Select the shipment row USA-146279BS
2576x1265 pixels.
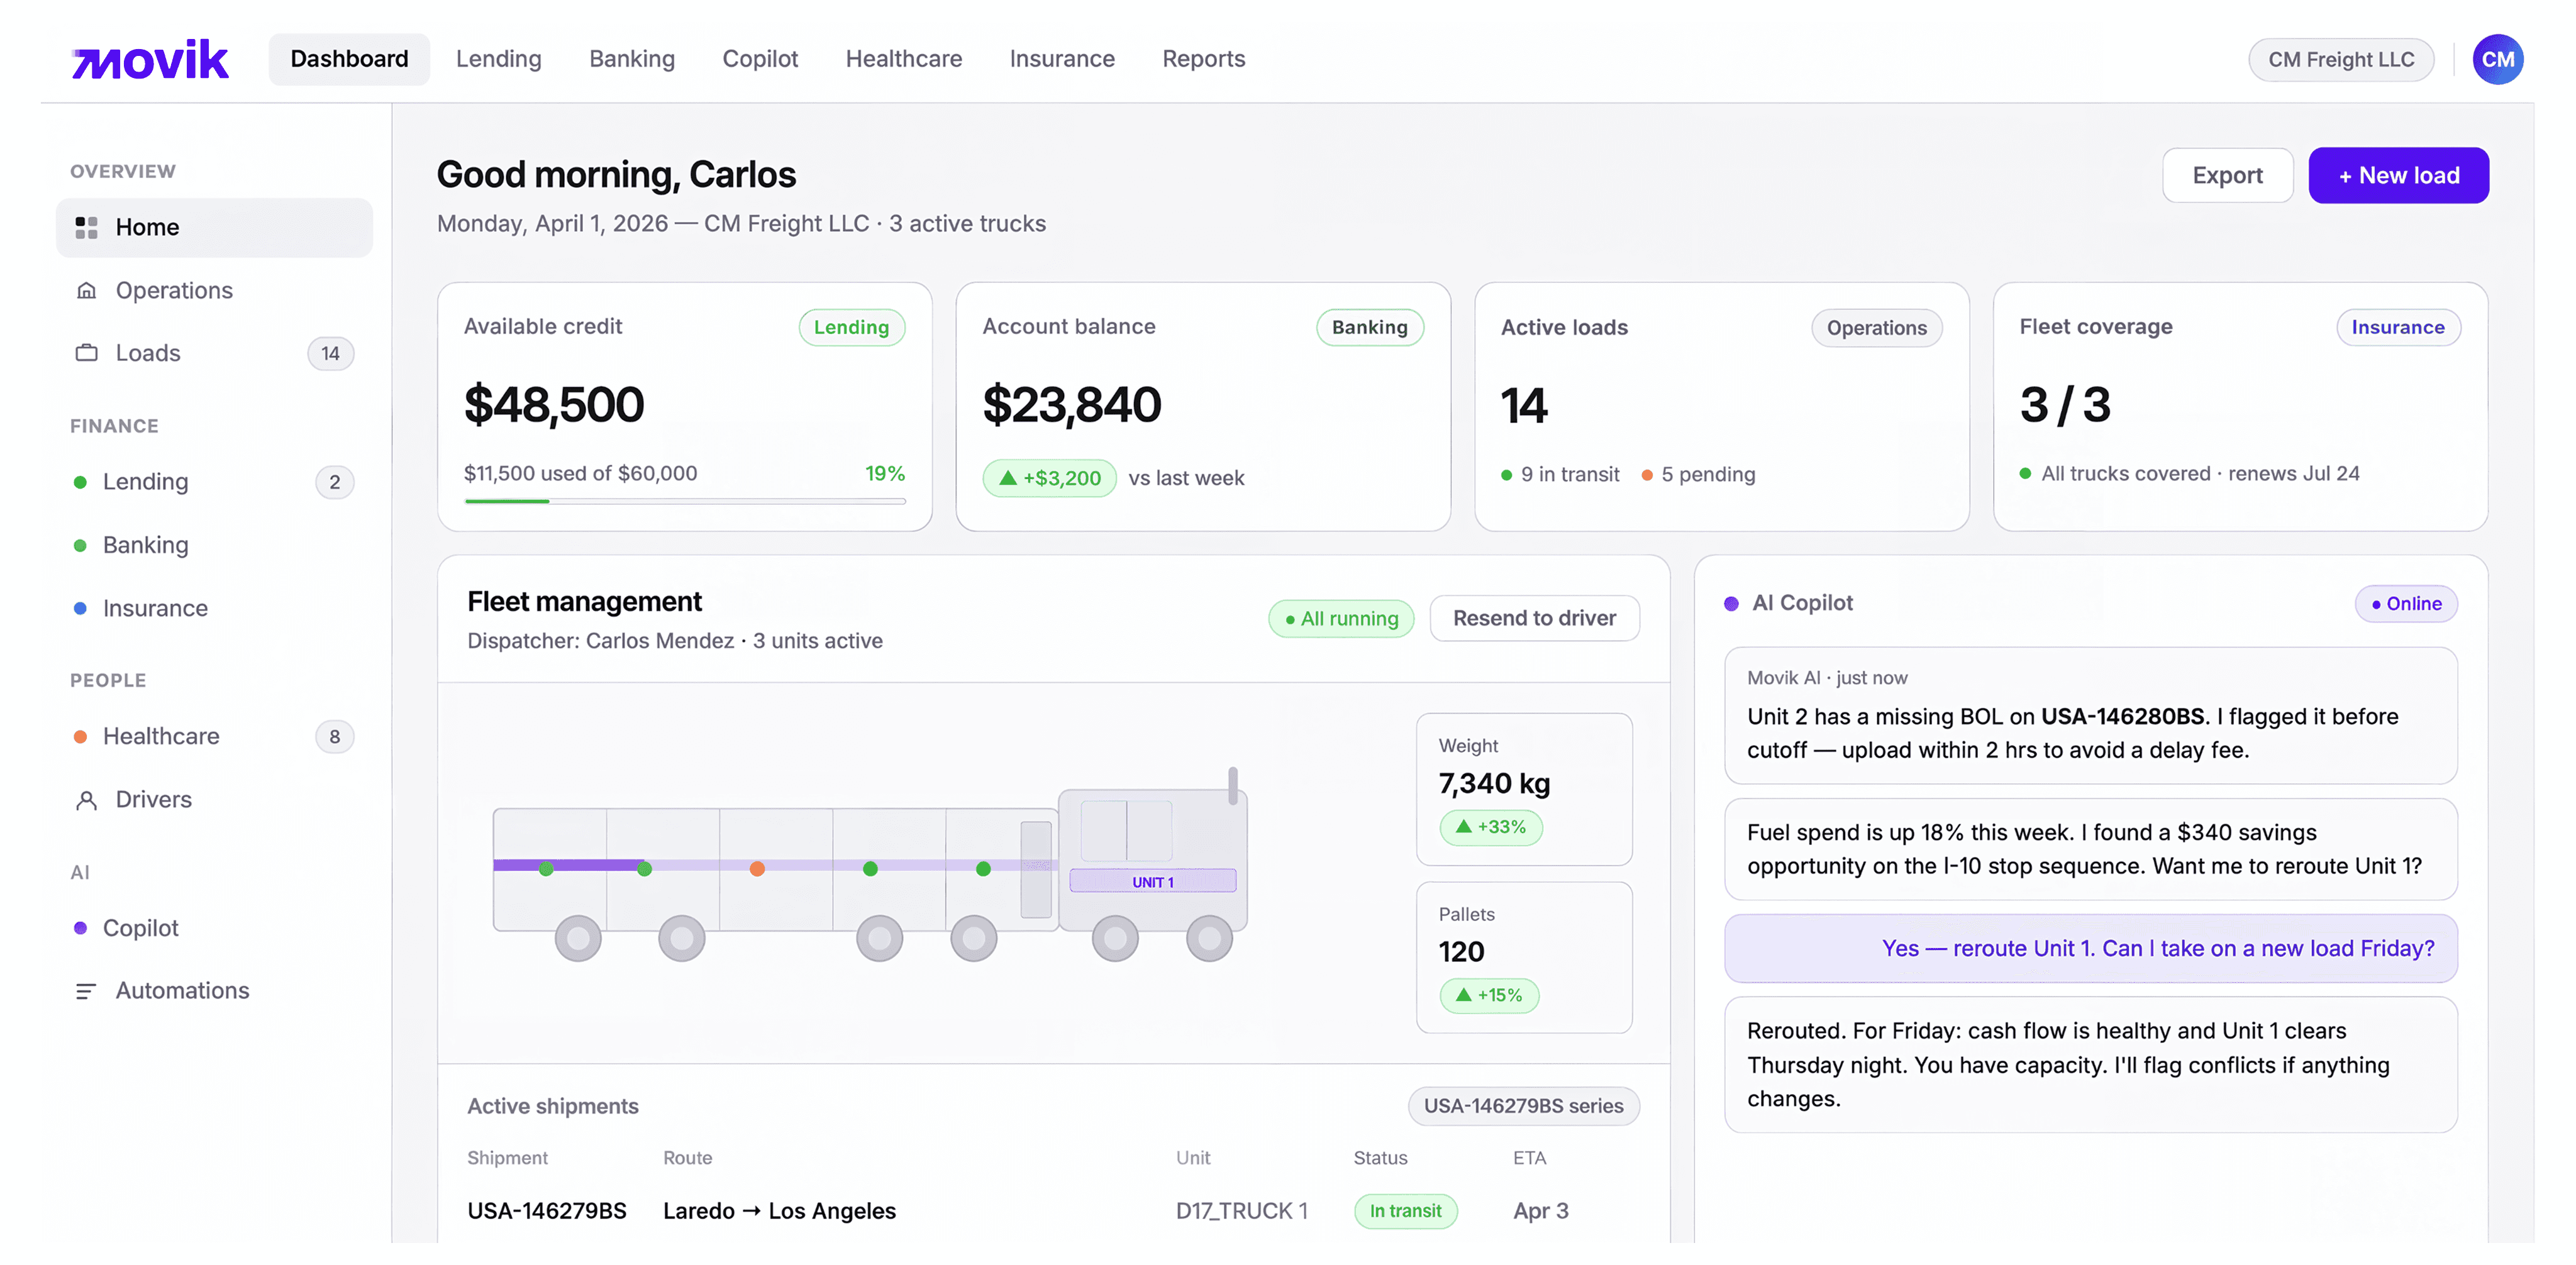tap(546, 1210)
